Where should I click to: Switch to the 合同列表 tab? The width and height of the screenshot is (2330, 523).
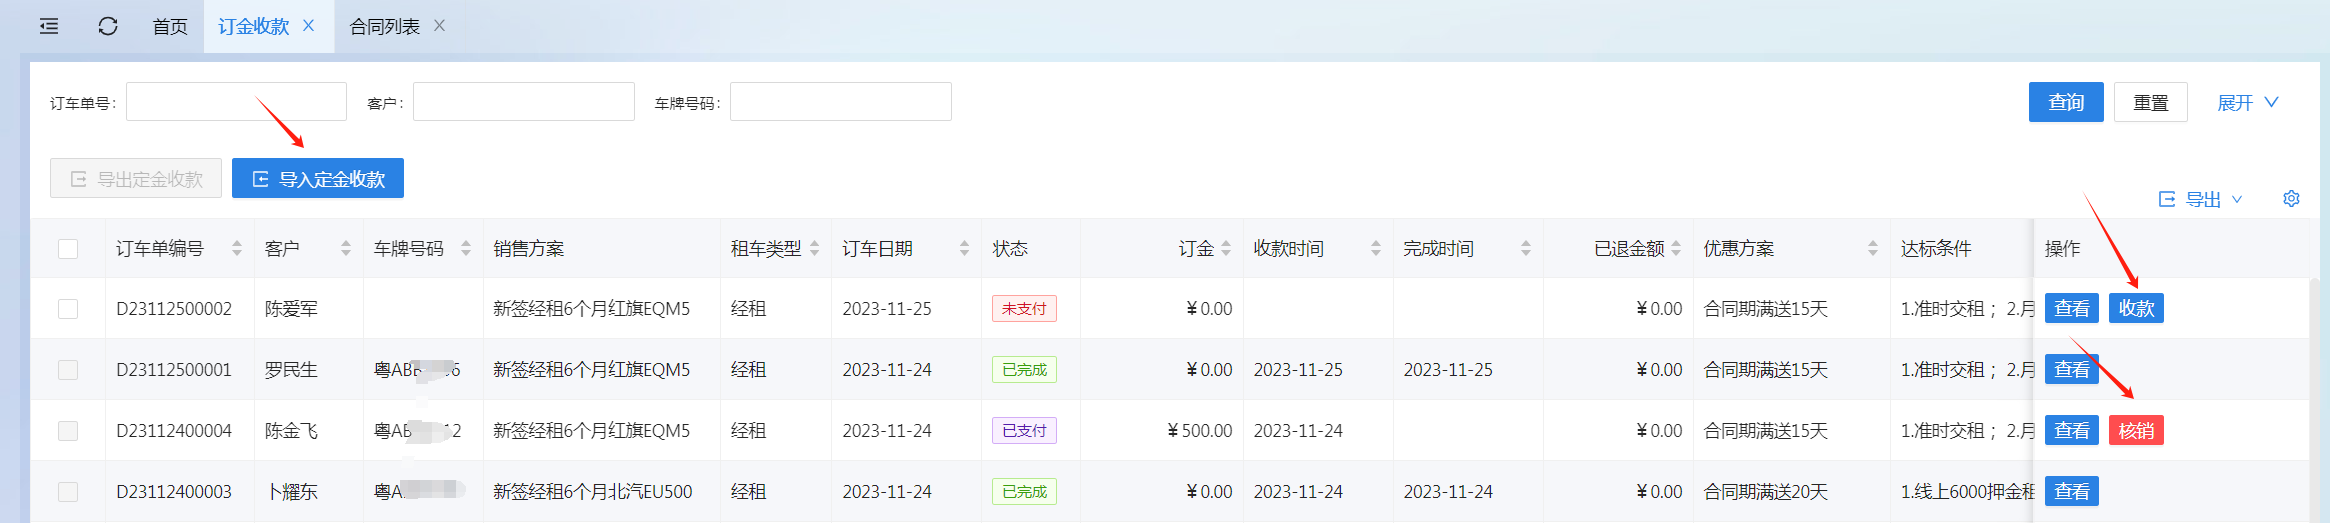[384, 26]
